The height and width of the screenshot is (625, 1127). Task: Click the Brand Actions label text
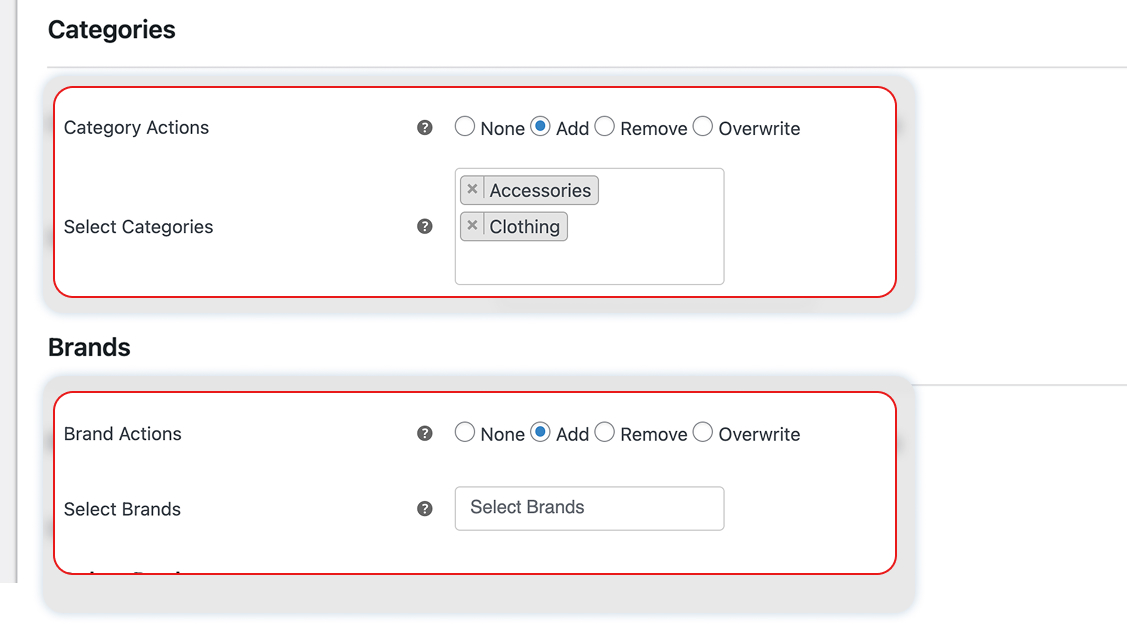123,434
